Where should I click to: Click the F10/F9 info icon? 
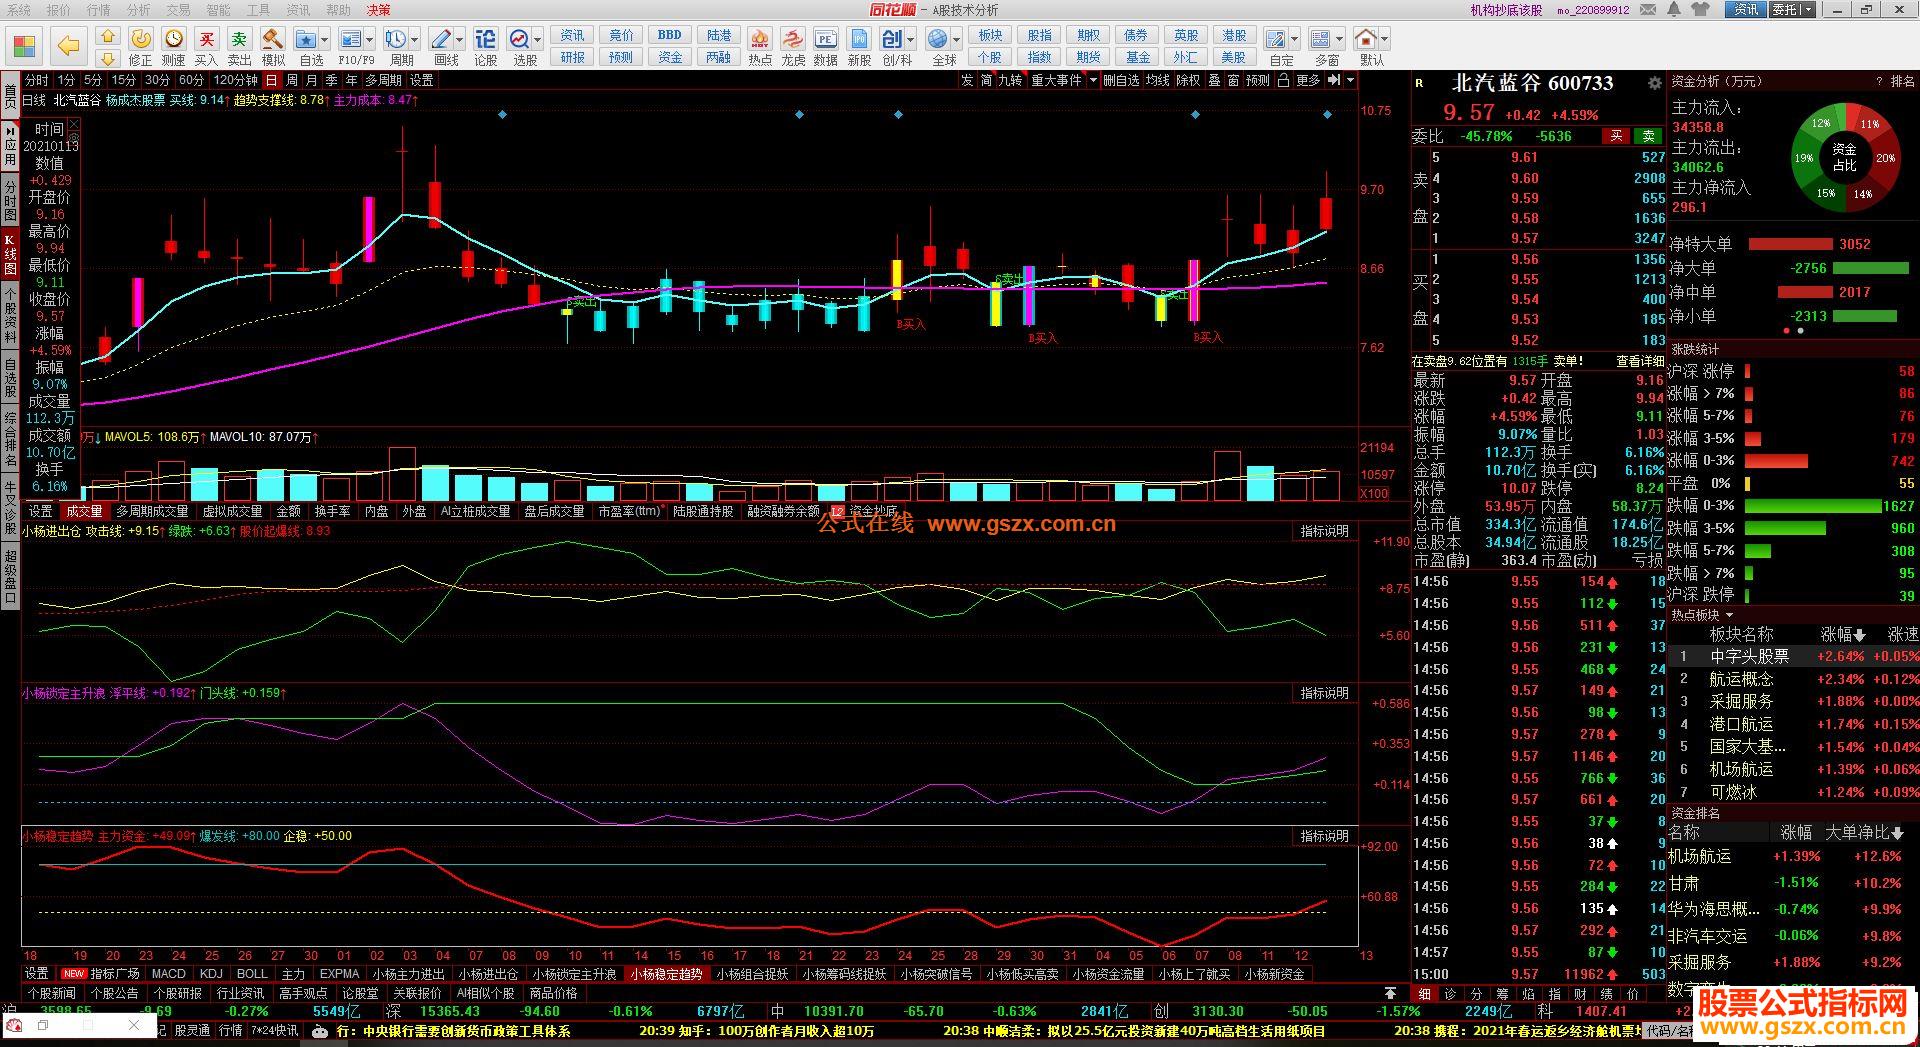[x=351, y=39]
